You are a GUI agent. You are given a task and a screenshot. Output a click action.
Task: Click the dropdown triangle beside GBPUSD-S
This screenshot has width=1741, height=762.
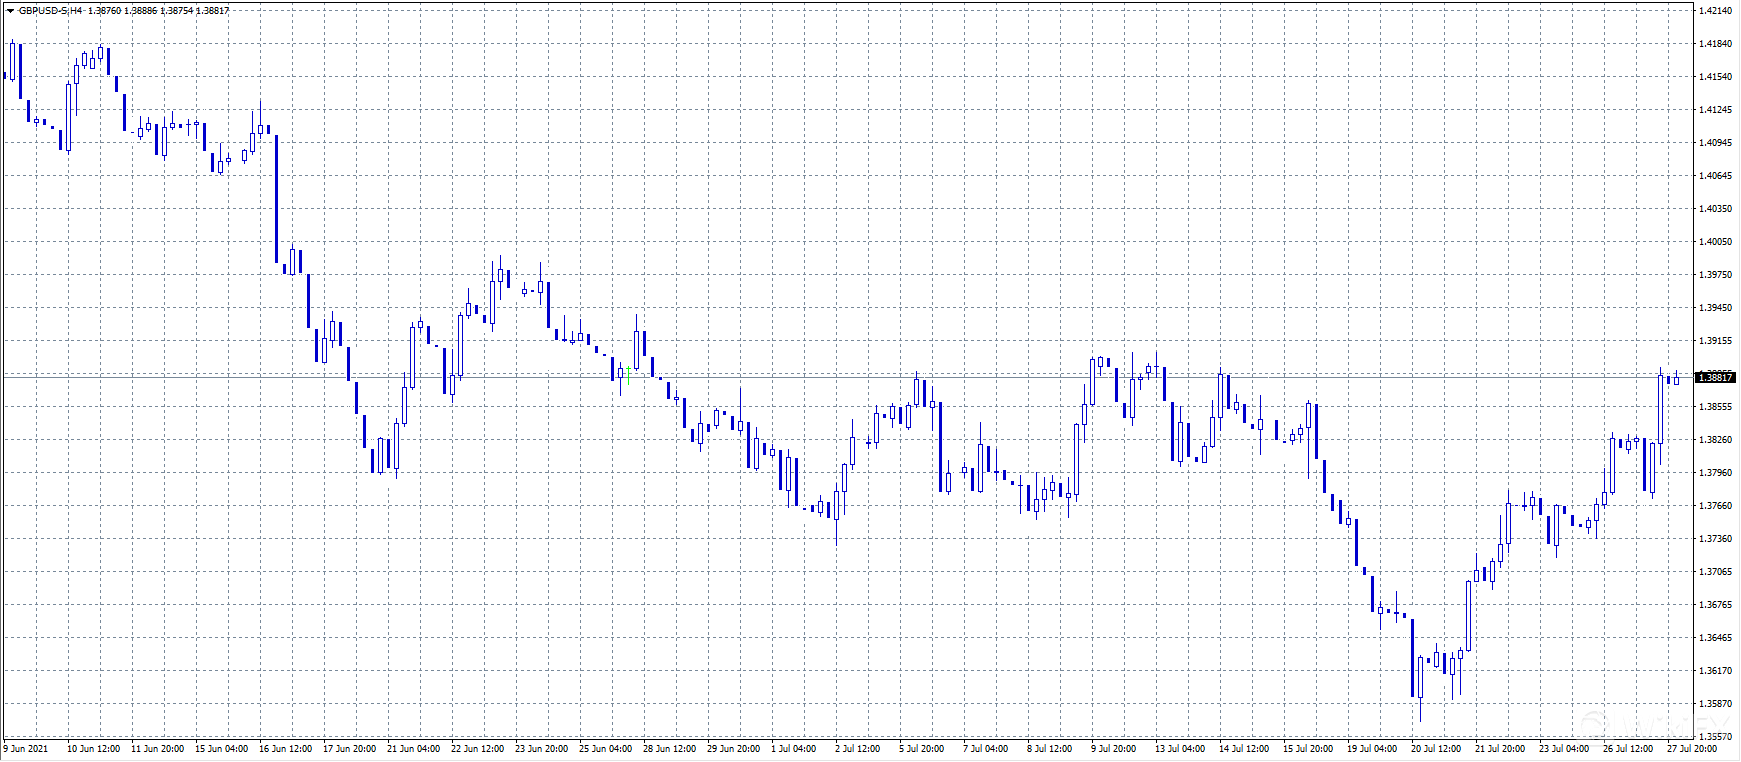(10, 11)
